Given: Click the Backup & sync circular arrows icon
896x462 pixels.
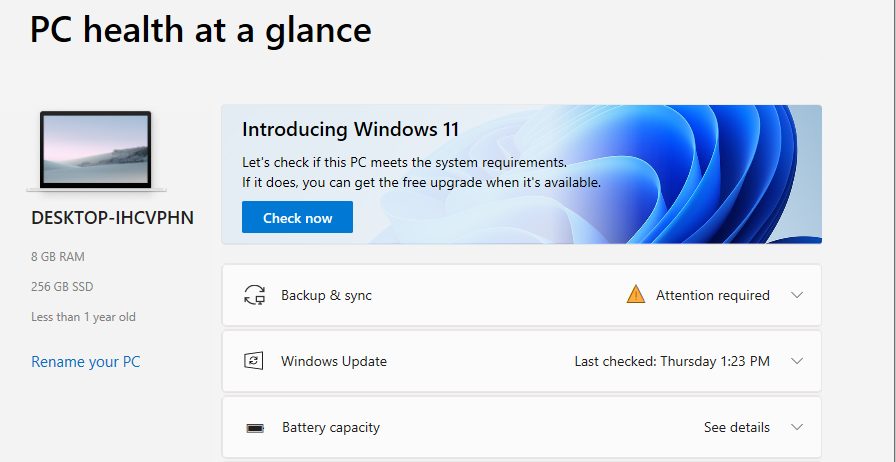Looking at the screenshot, I should (254, 295).
